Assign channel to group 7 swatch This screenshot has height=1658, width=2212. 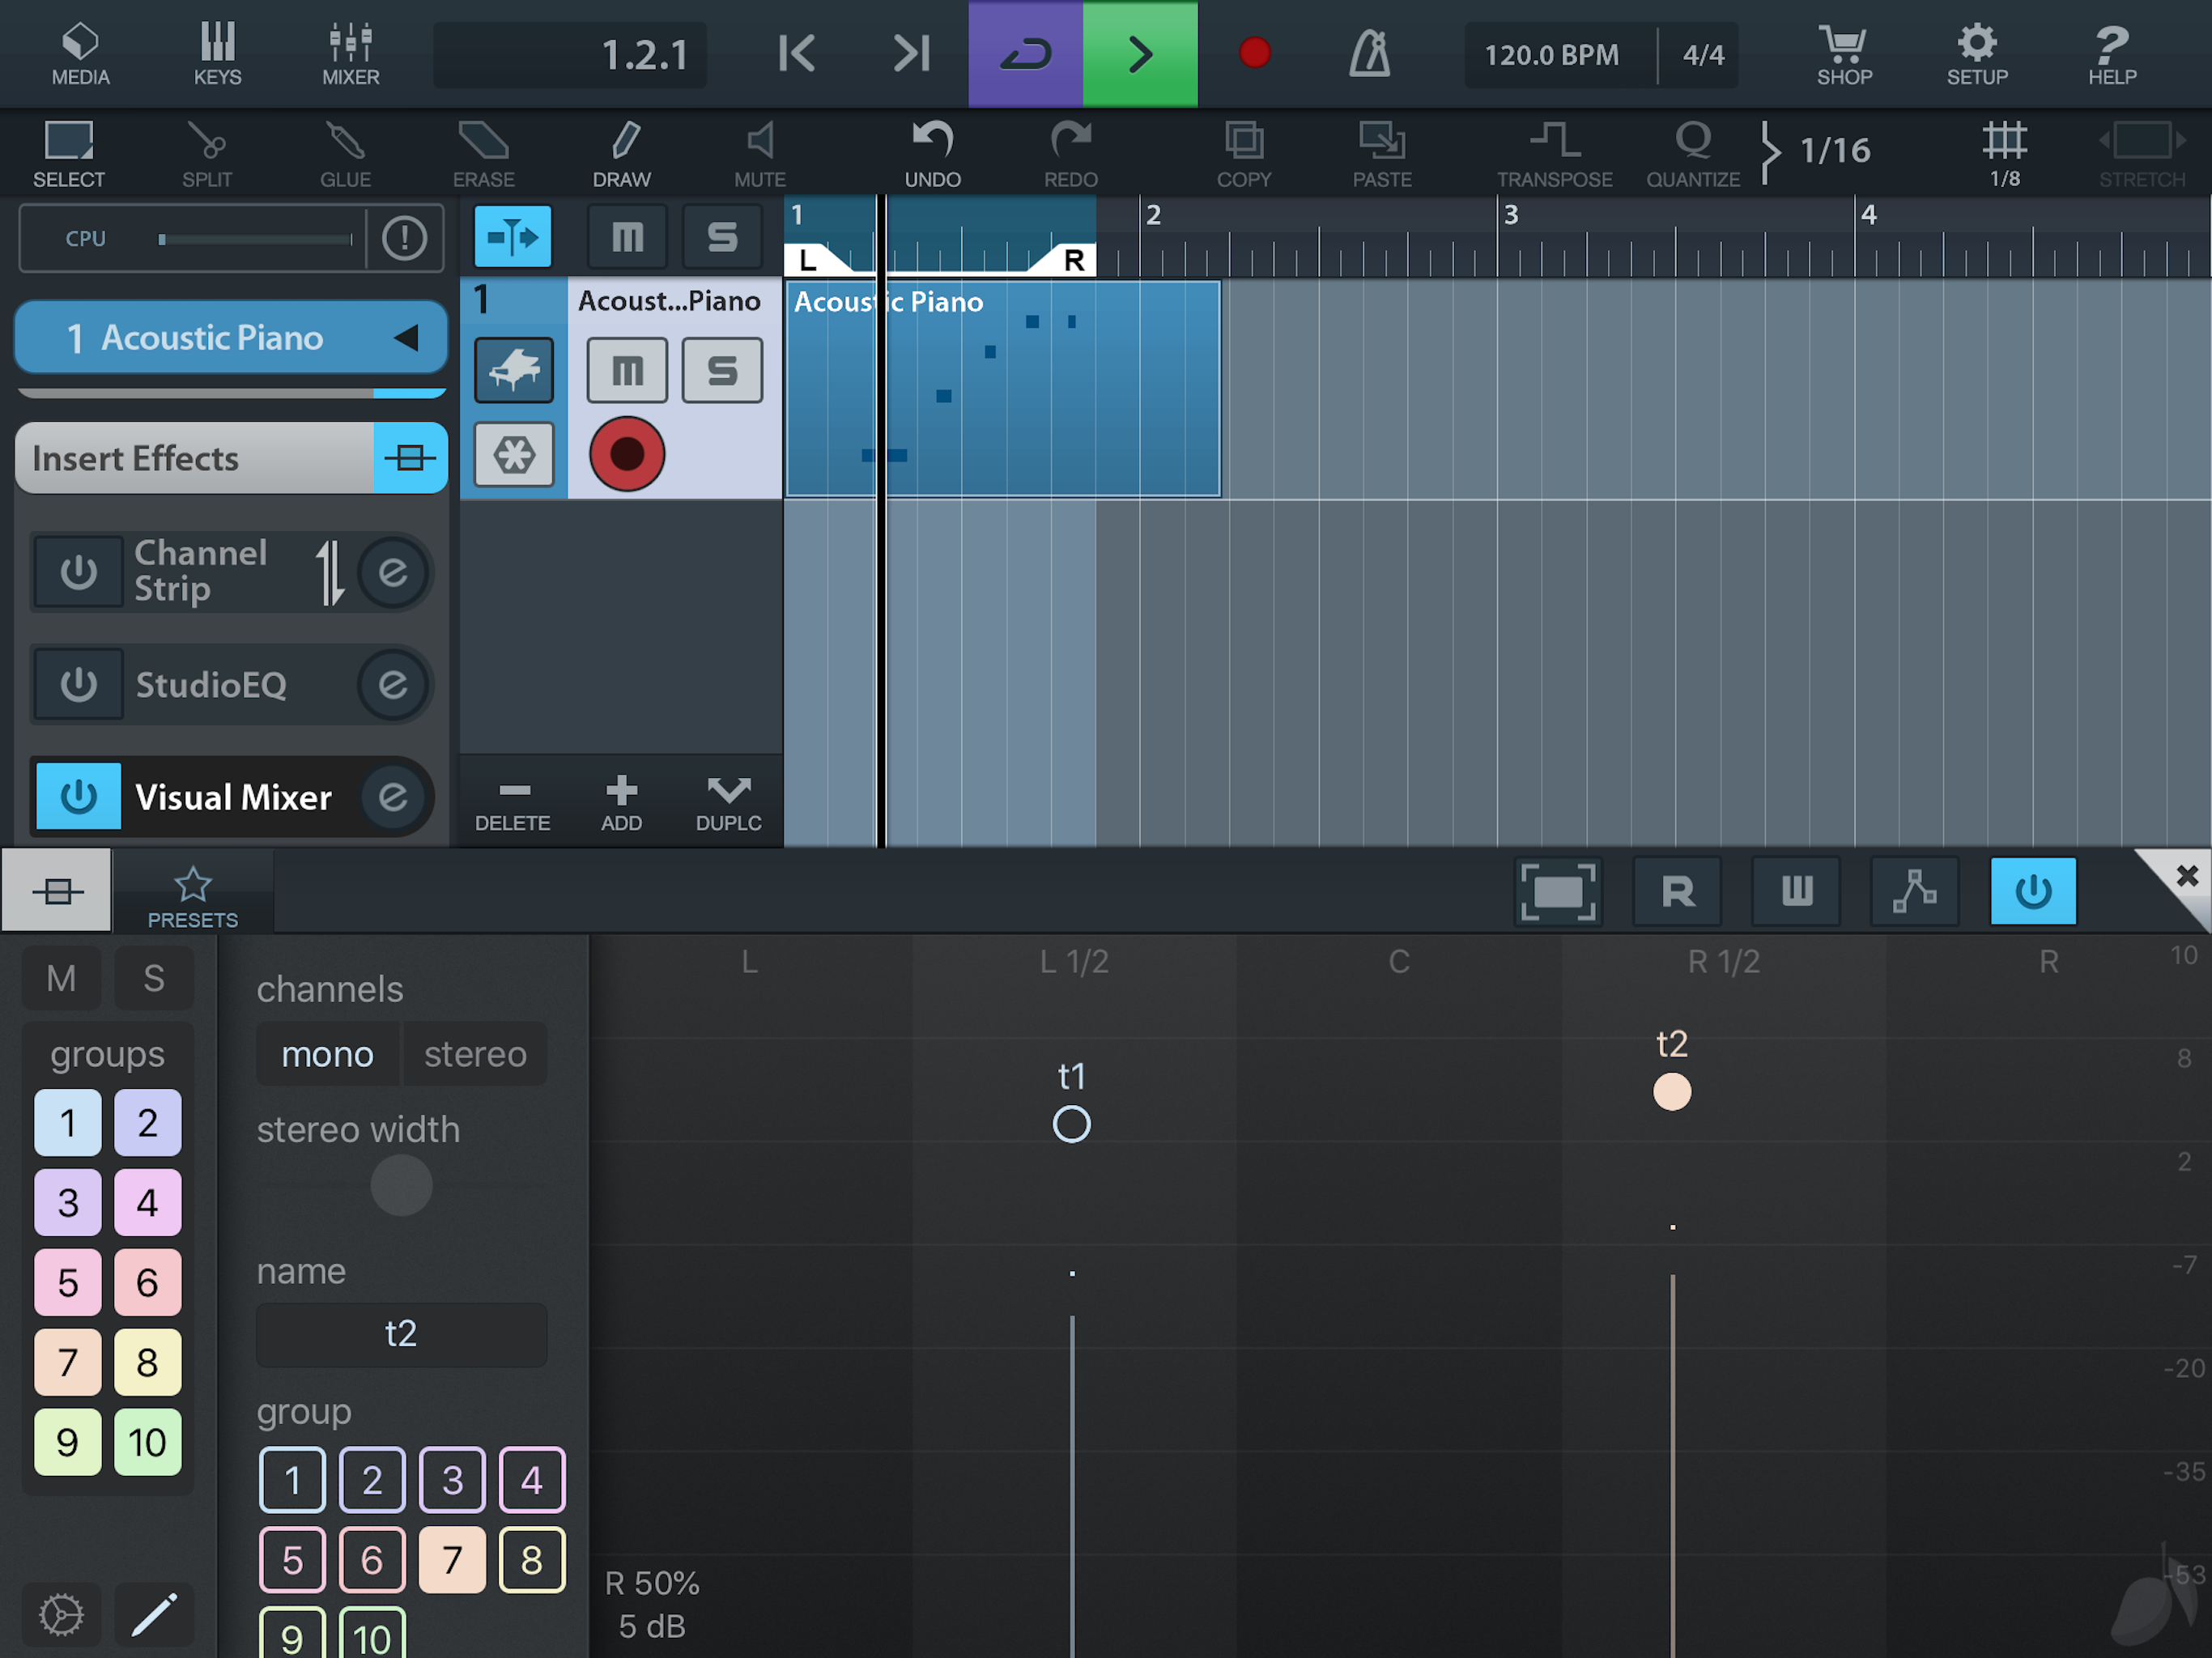(452, 1560)
